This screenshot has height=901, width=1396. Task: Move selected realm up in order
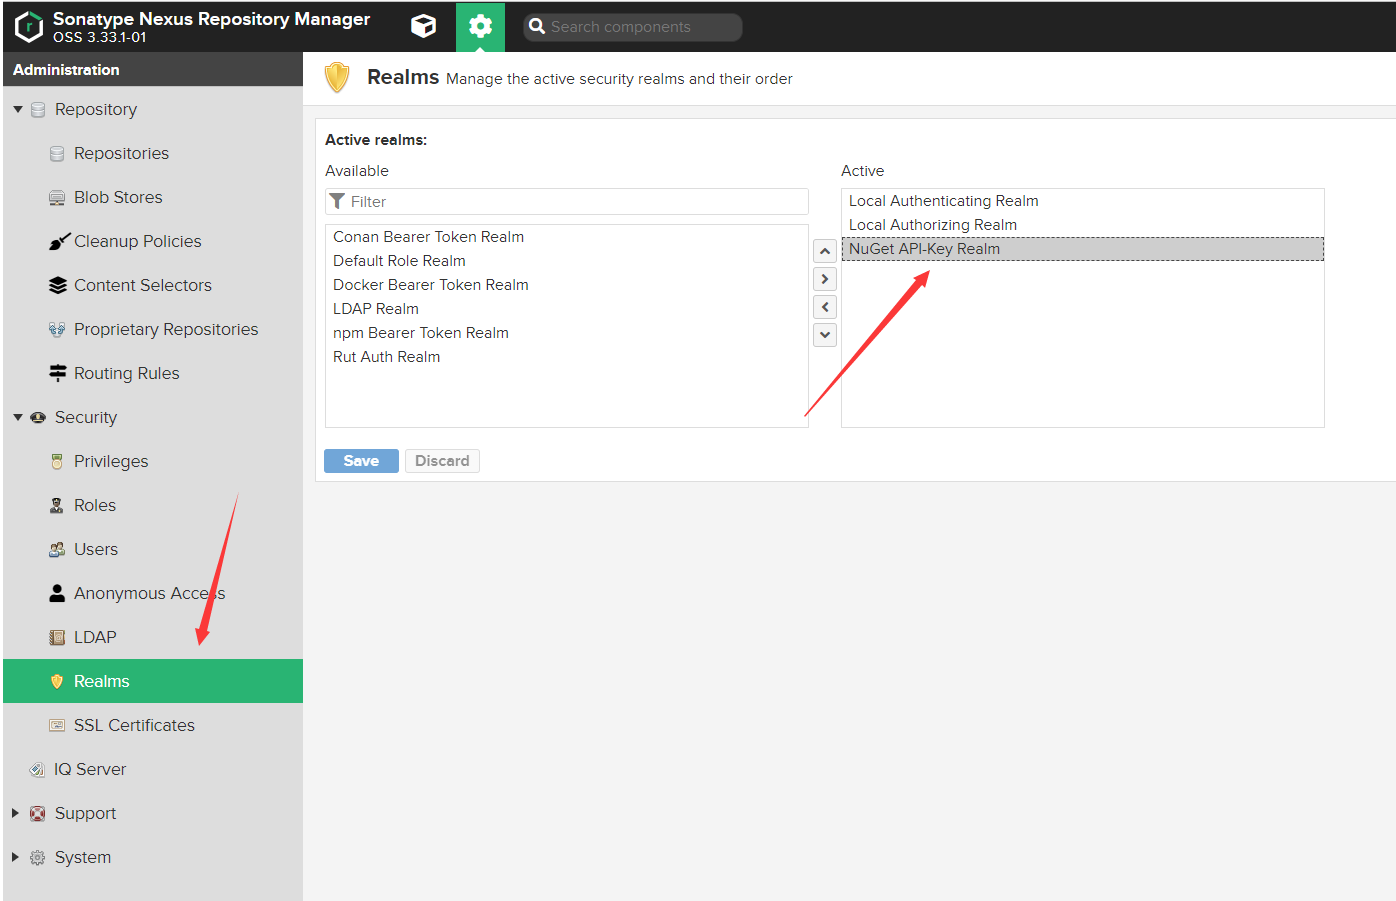click(825, 251)
